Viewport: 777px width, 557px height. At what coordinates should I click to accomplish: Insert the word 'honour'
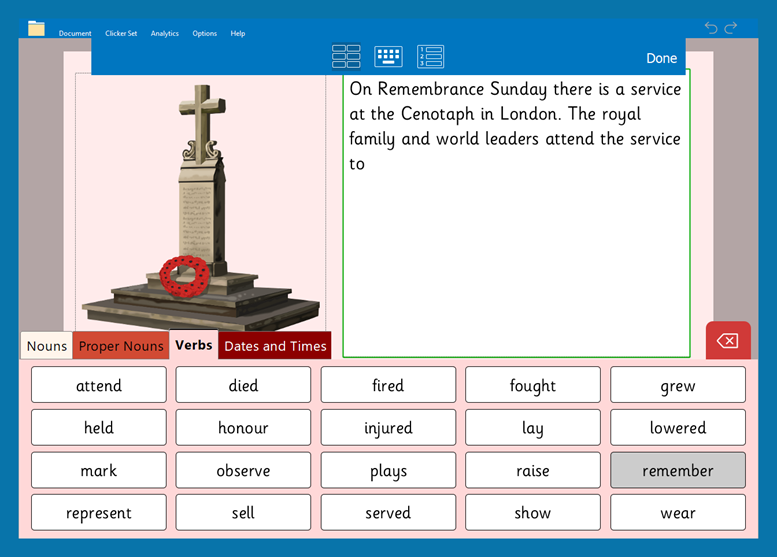click(x=243, y=428)
